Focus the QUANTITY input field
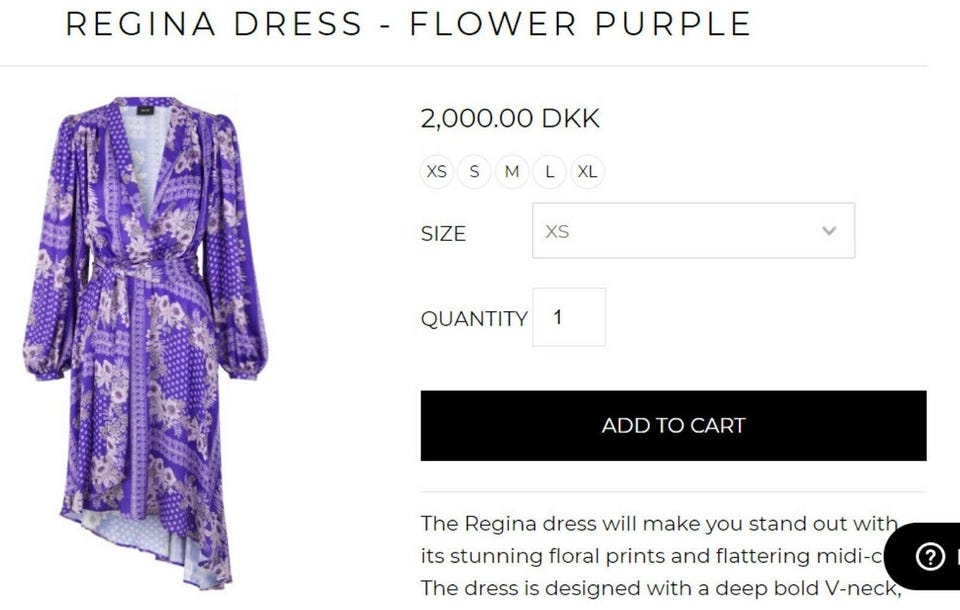The width and height of the screenshot is (960, 610). [568, 317]
